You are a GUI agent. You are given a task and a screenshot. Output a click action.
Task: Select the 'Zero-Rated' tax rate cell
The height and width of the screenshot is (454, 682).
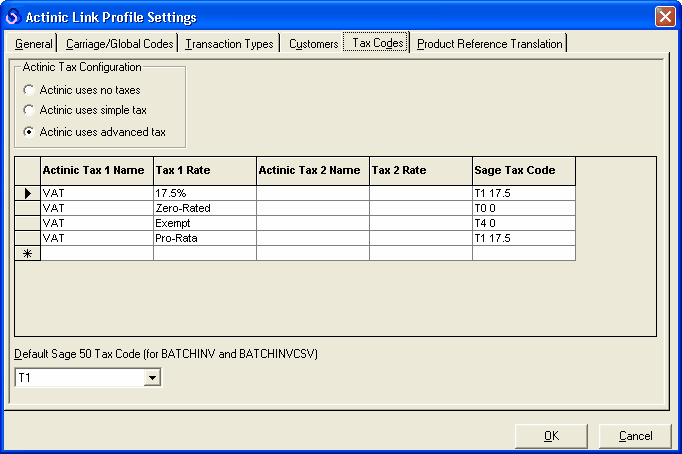pos(204,208)
